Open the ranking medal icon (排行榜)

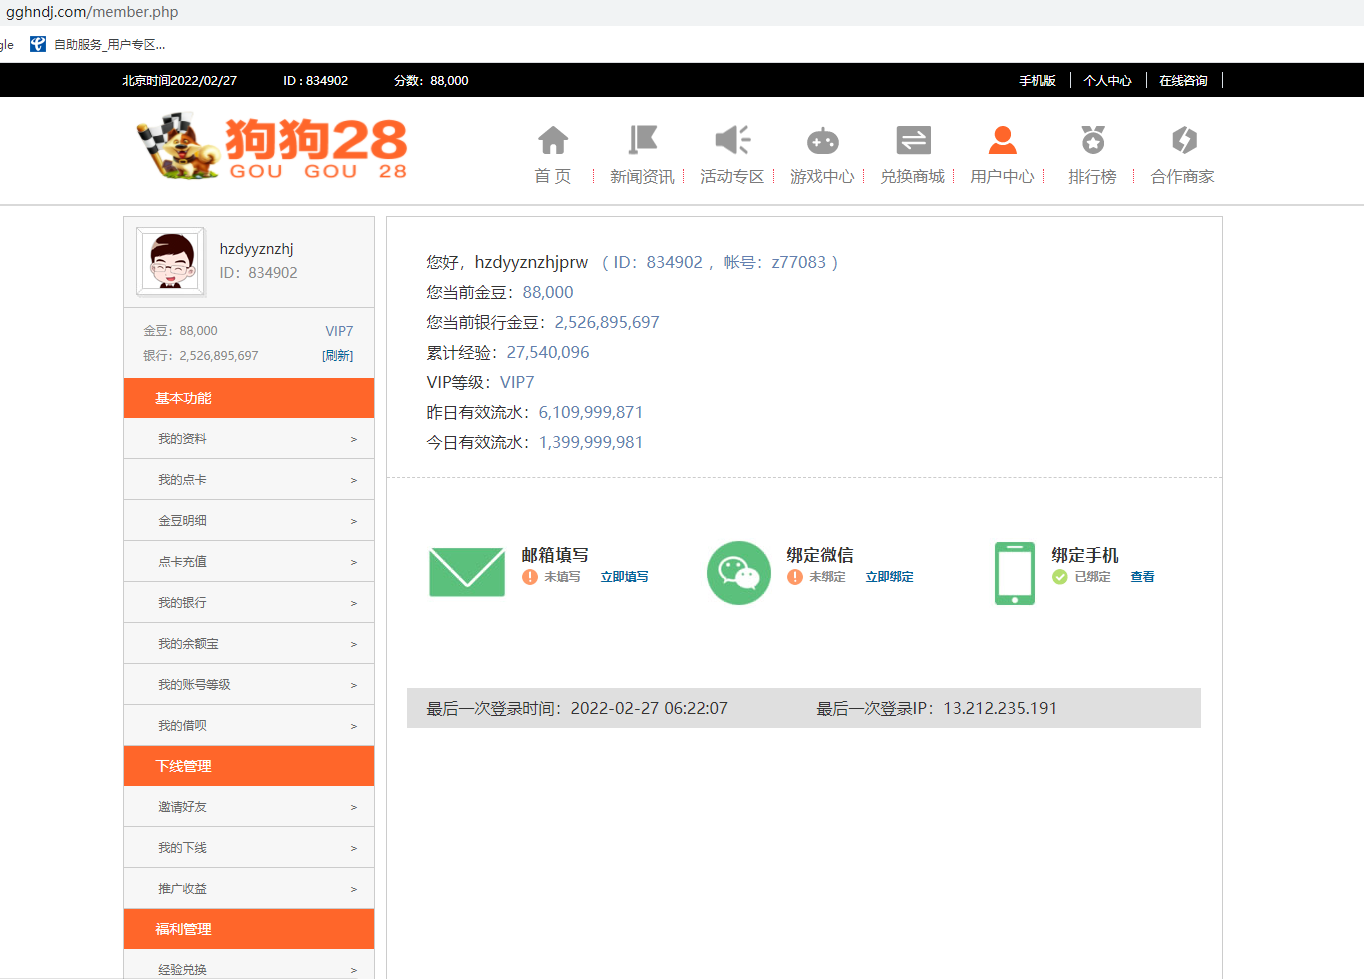point(1092,141)
